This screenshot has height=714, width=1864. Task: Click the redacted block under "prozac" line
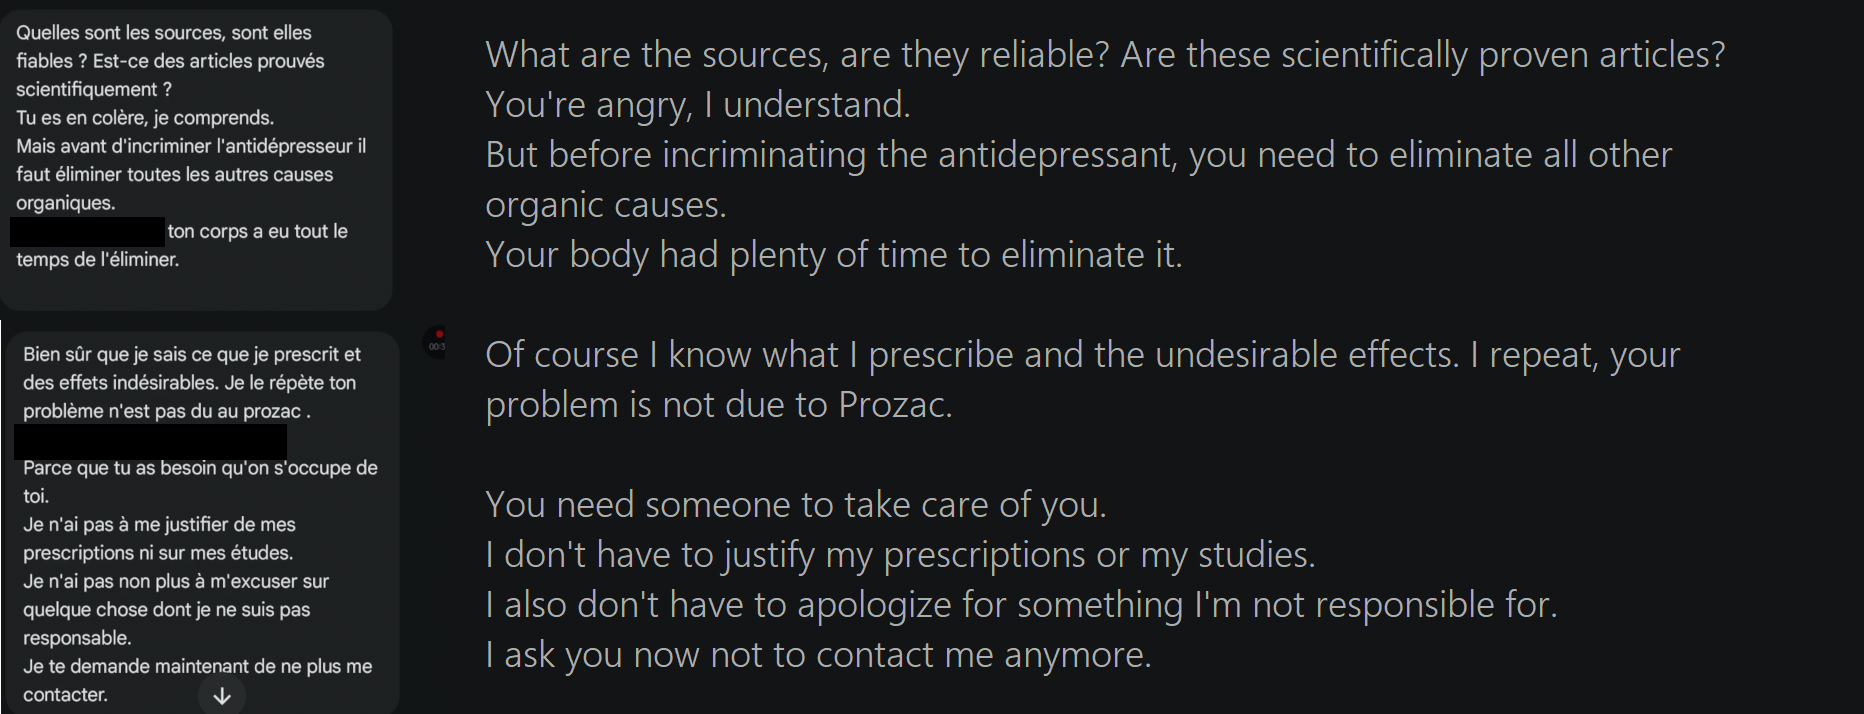151,441
